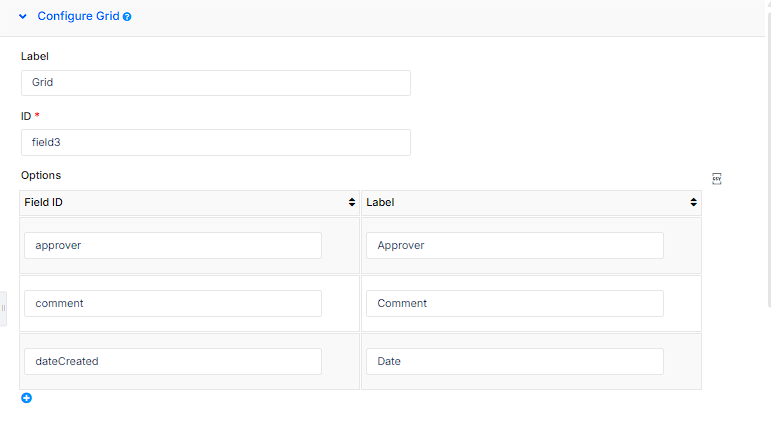
Task: Click the Label input containing Grid
Action: 216,83
